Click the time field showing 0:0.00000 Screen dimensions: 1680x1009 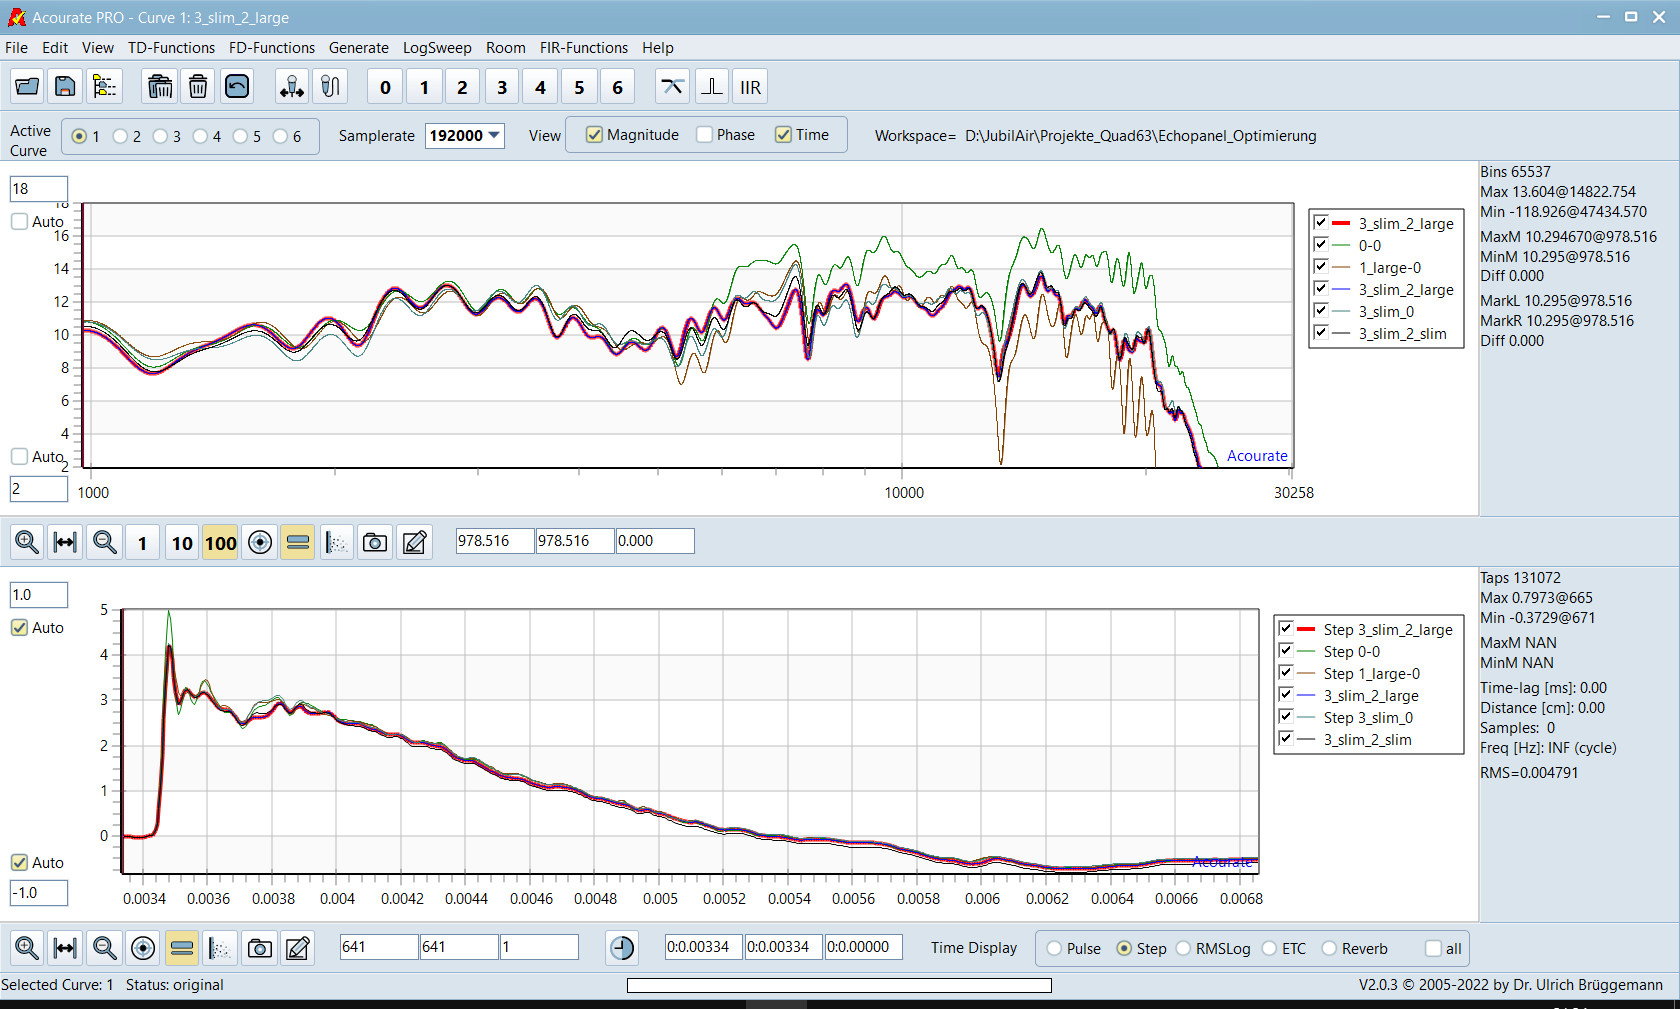[x=863, y=947]
